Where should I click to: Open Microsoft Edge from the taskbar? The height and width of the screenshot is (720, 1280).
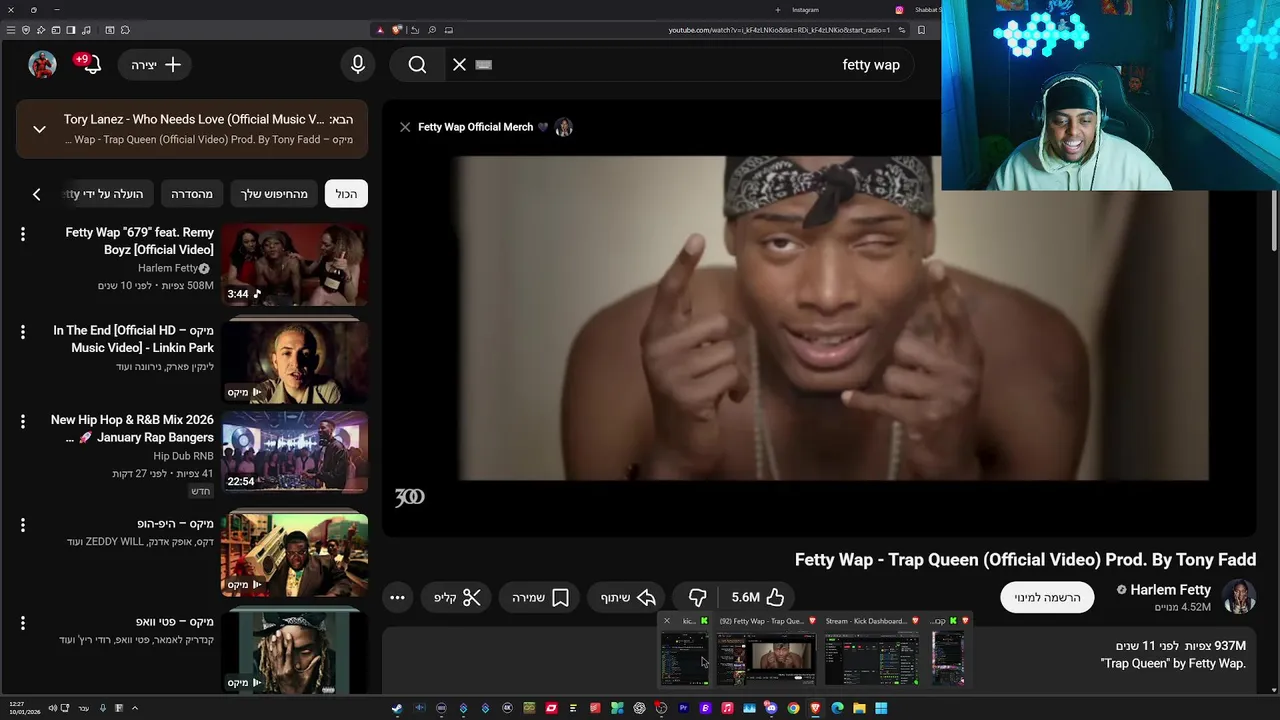[837, 708]
